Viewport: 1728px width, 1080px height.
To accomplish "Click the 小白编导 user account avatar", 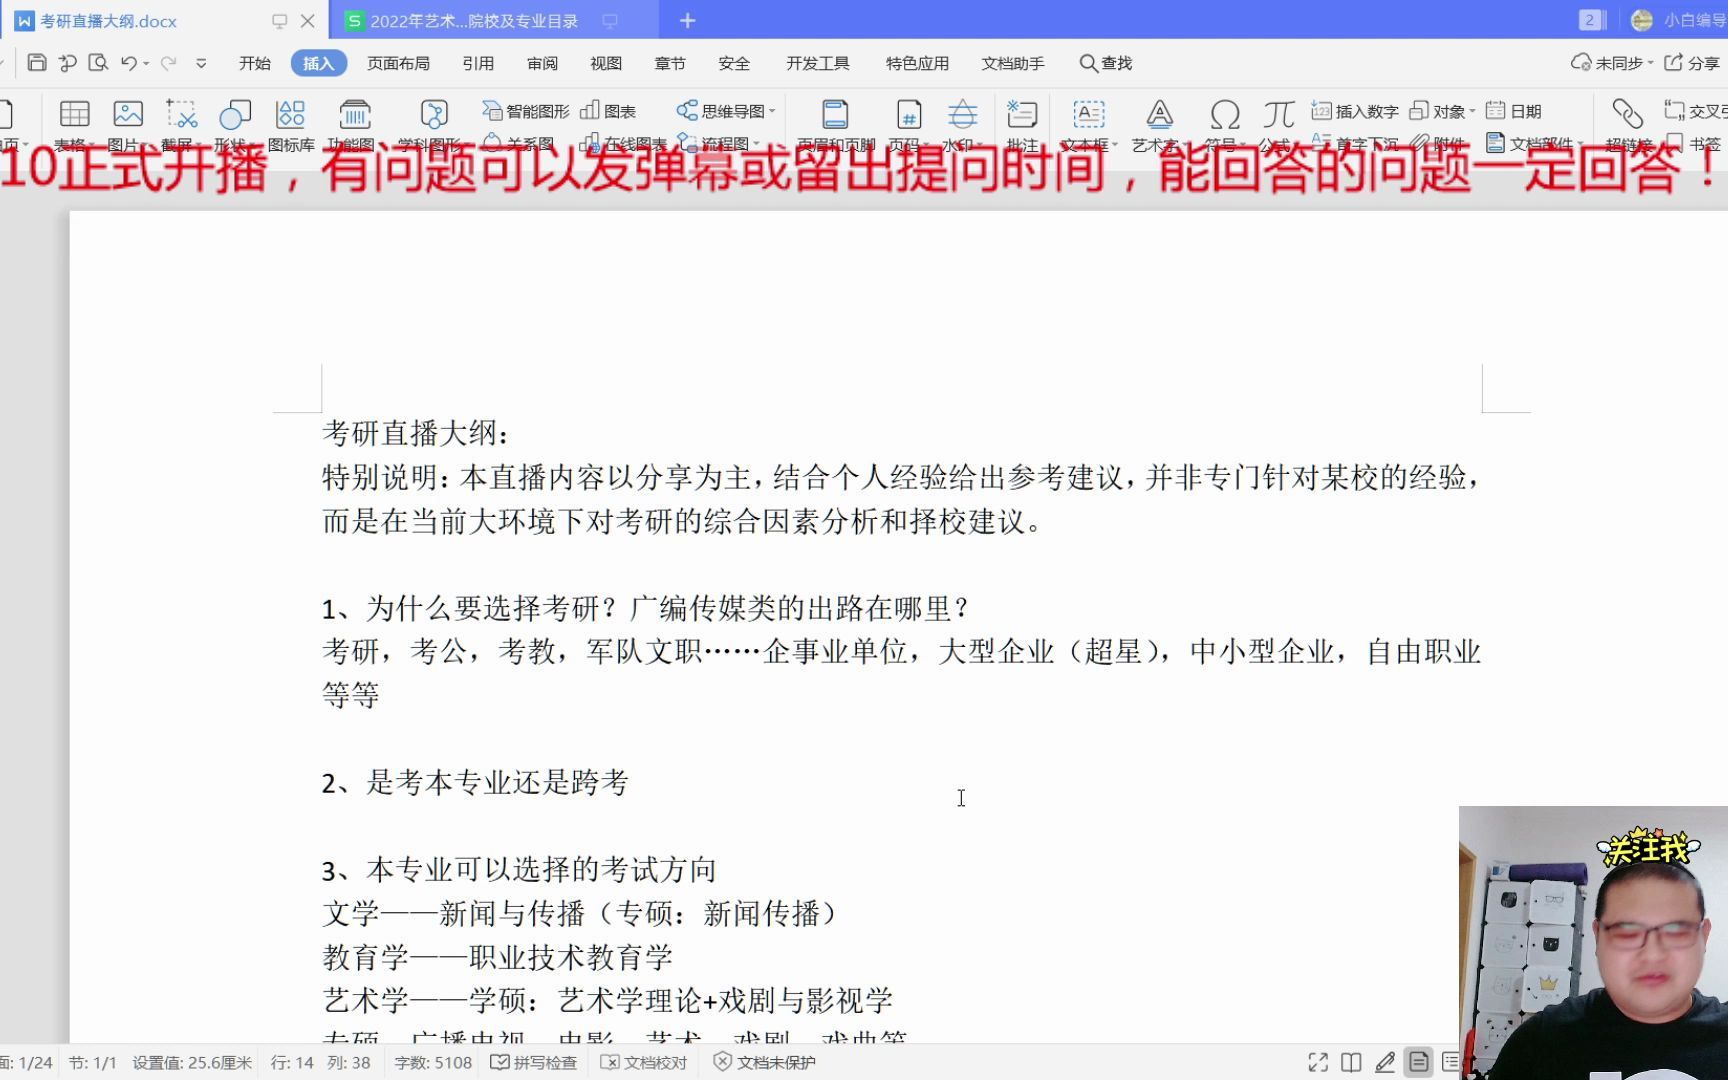I will click(x=1642, y=21).
